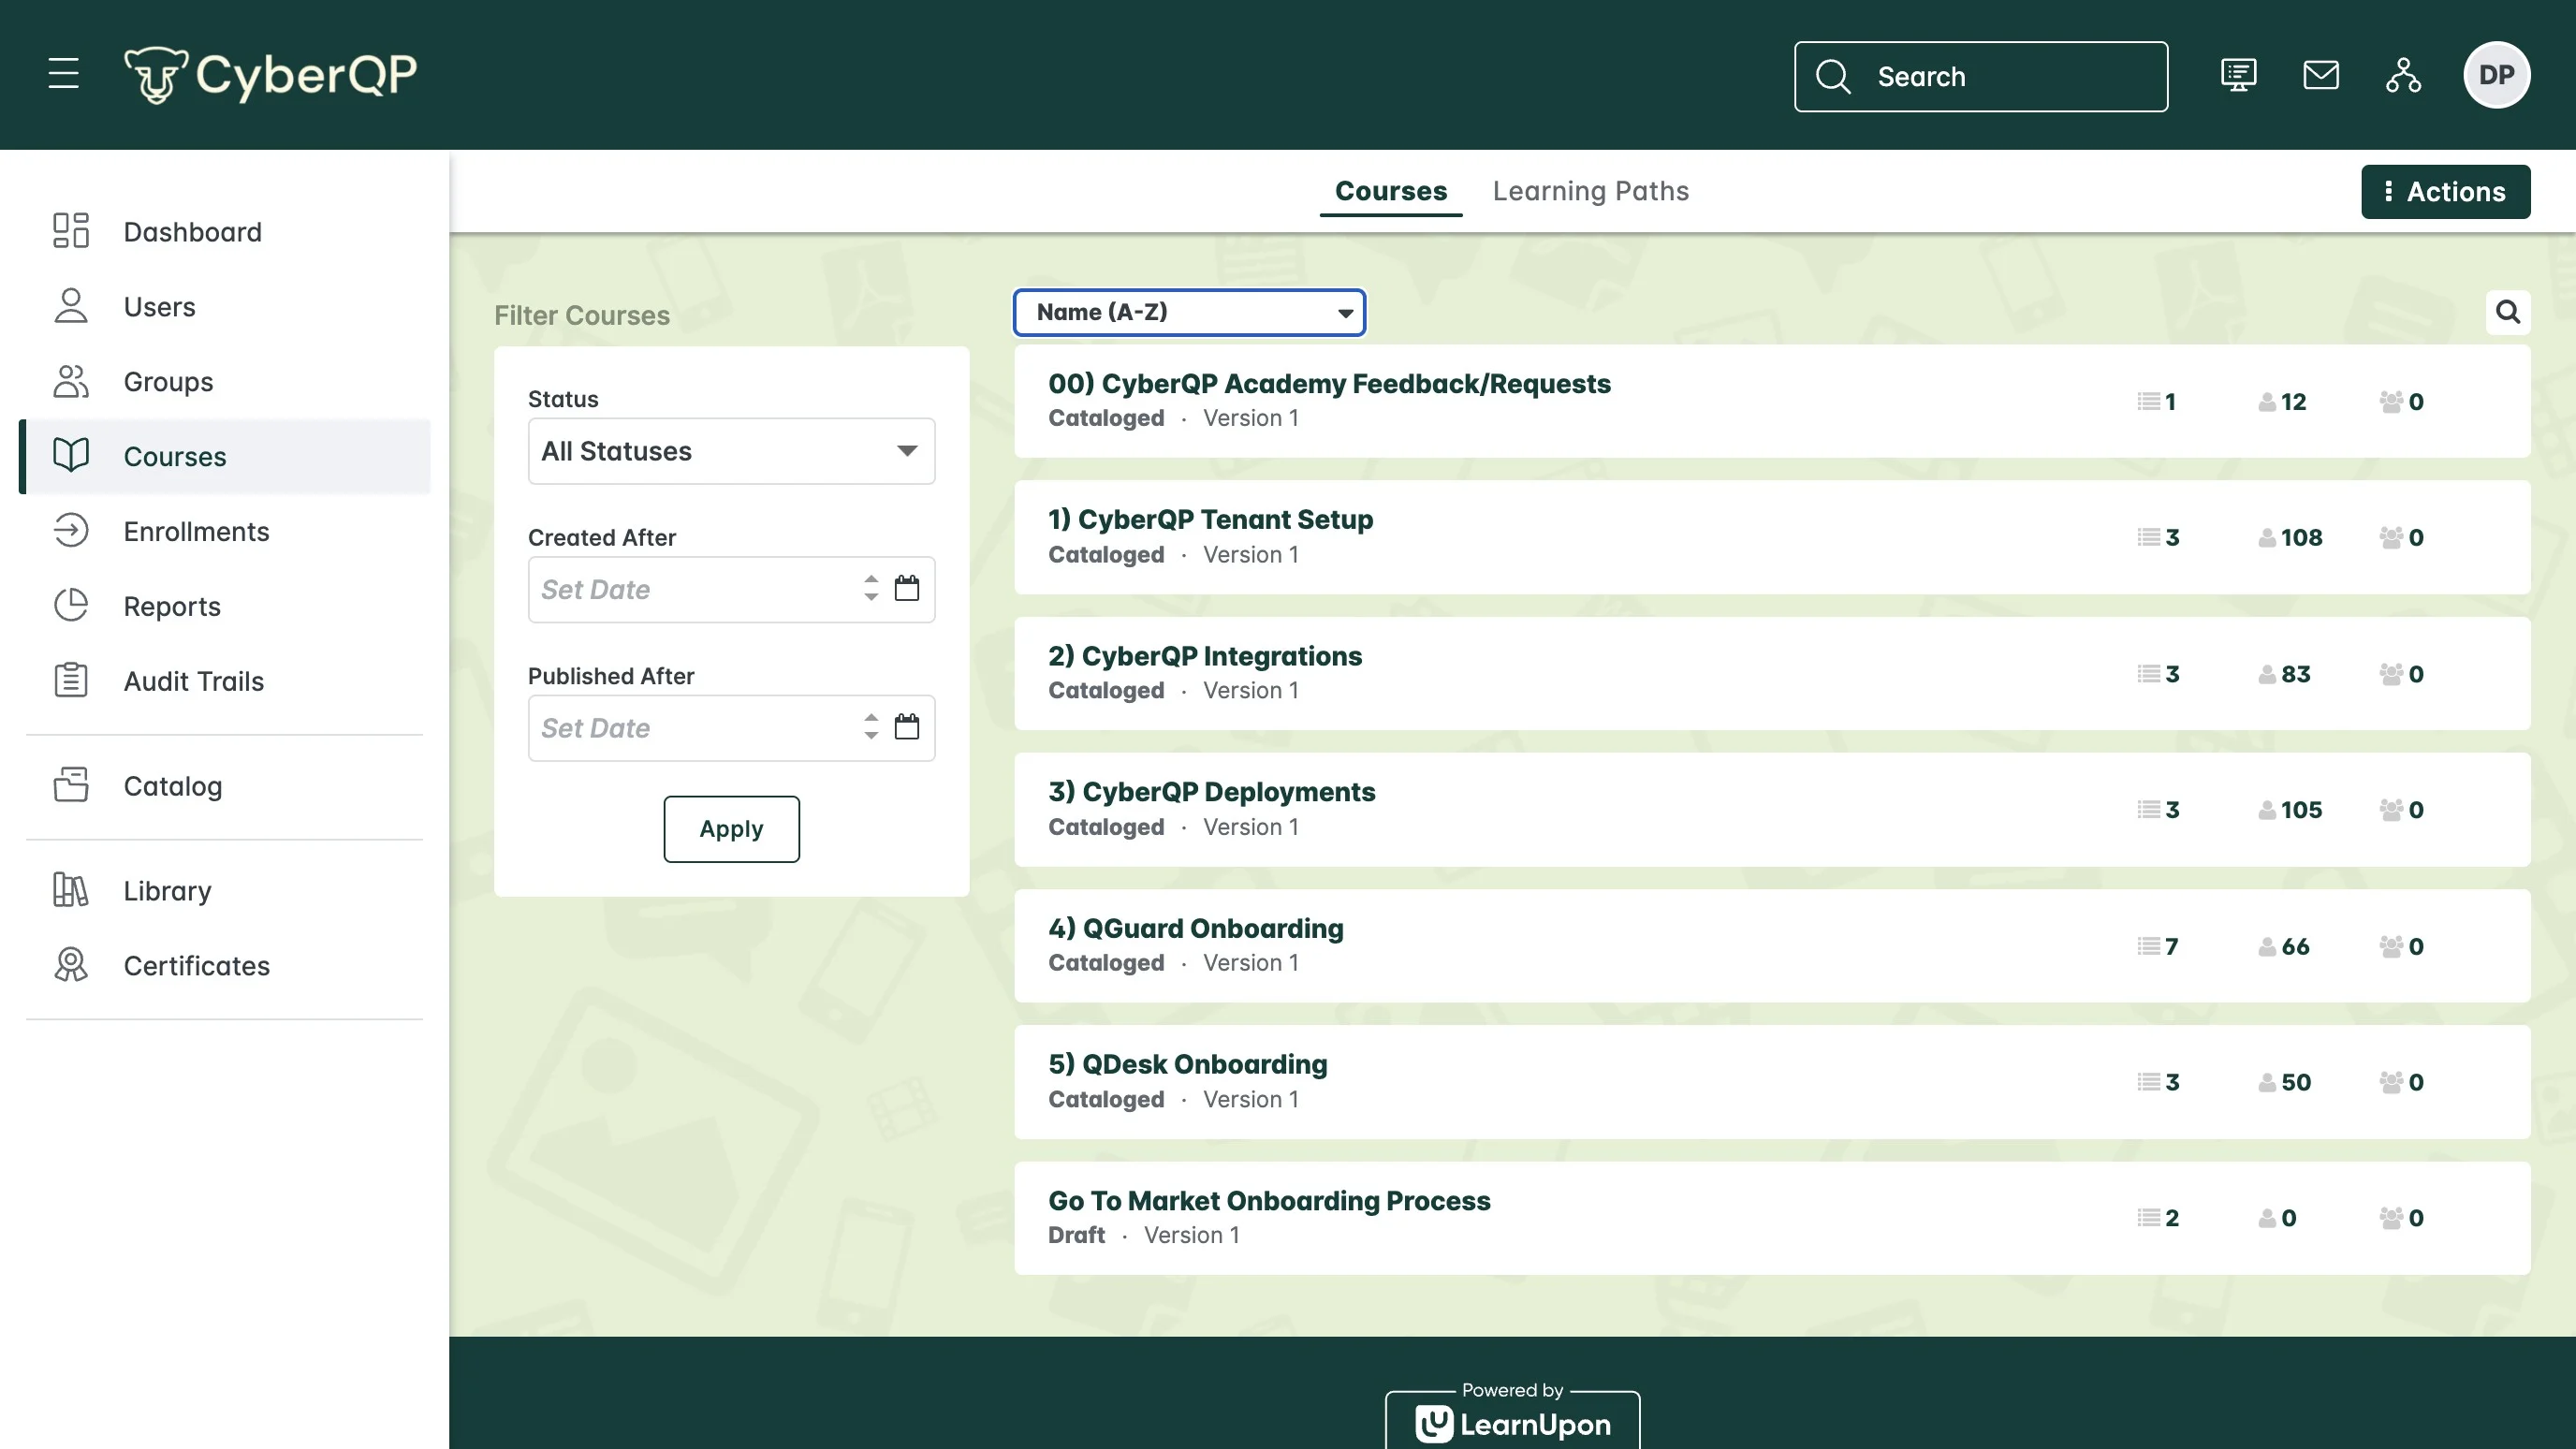
Task: Open the Name (A-Z) sort dropdown
Action: [x=1189, y=312]
